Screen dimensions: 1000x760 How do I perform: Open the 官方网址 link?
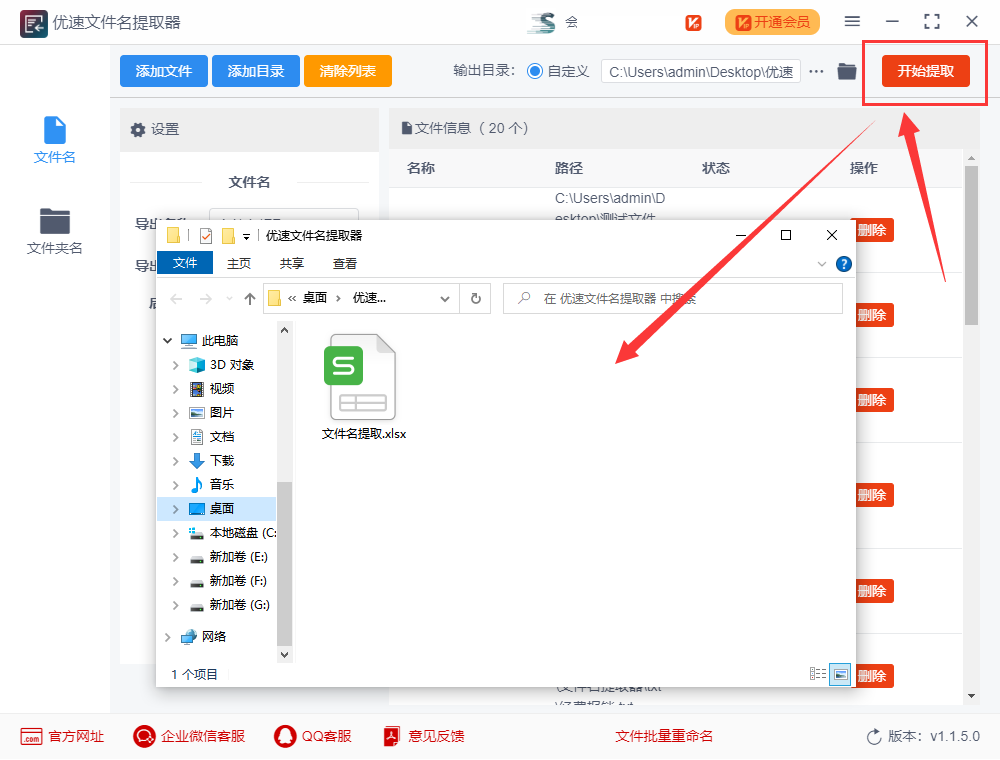62,736
